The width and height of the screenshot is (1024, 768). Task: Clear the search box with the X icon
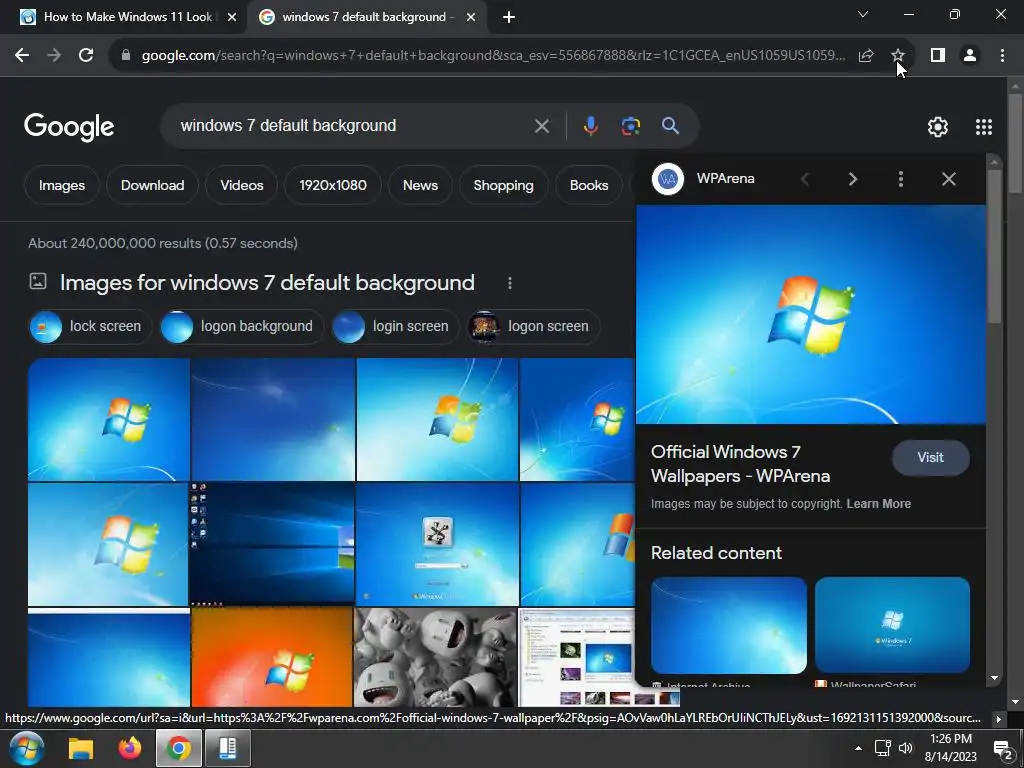click(542, 126)
